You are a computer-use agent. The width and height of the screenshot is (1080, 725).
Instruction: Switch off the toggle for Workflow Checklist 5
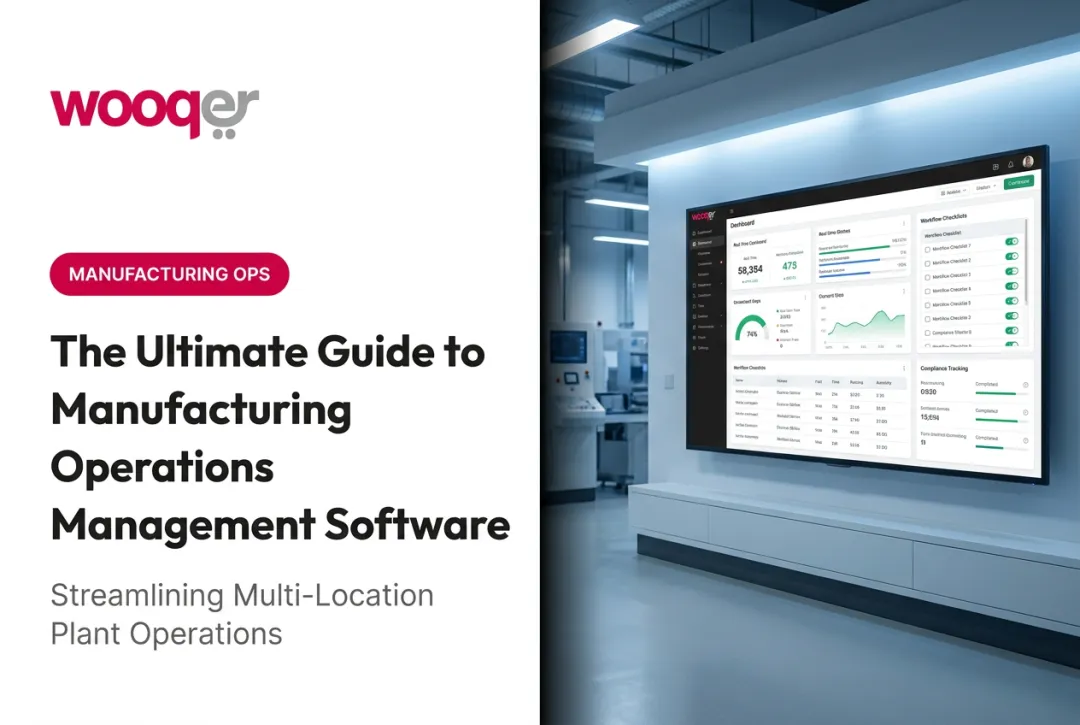click(1012, 301)
